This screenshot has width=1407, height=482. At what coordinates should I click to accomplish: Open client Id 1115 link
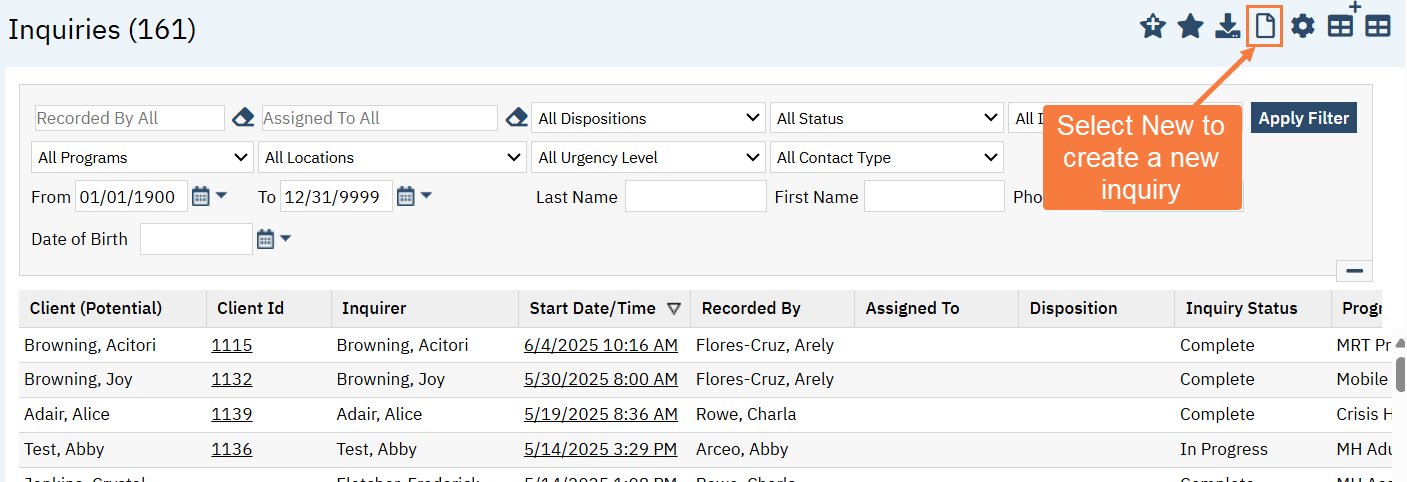[231, 345]
